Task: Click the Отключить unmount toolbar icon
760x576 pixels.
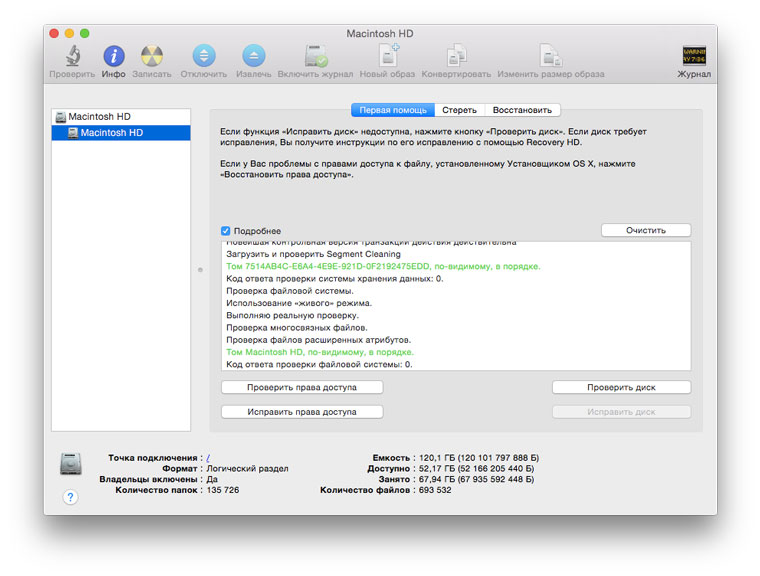Action: pyautogui.click(x=203, y=57)
